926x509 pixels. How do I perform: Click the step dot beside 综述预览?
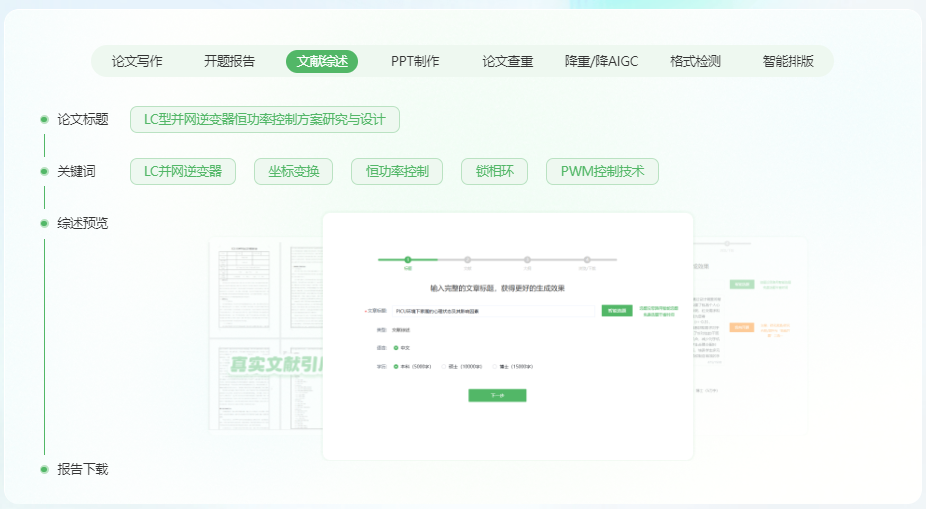(44, 223)
